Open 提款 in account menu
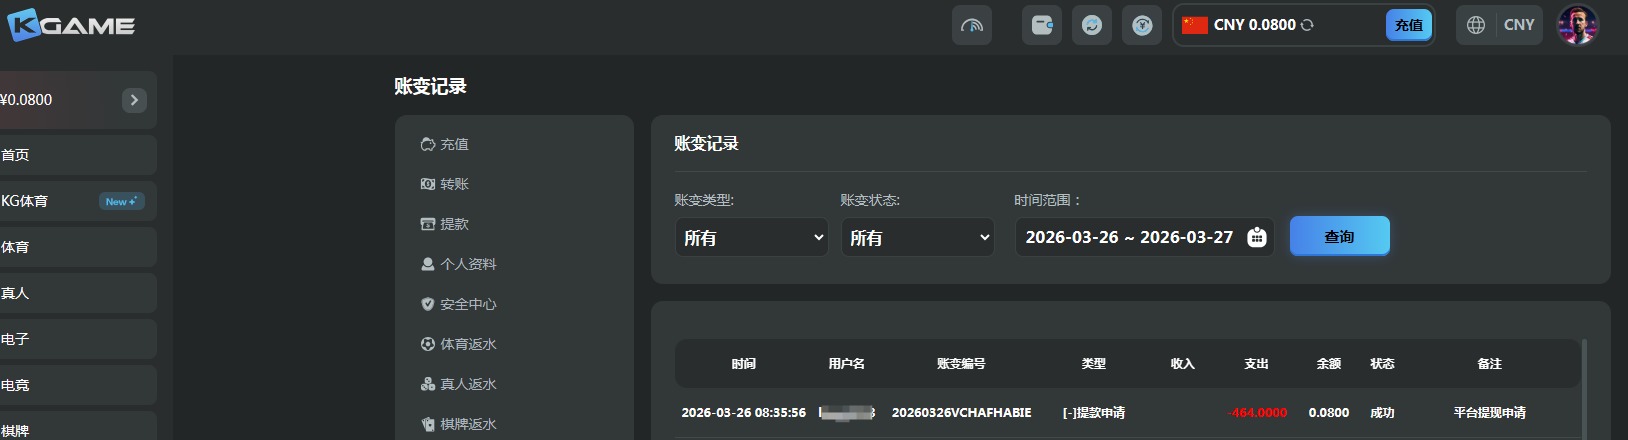 click(454, 224)
